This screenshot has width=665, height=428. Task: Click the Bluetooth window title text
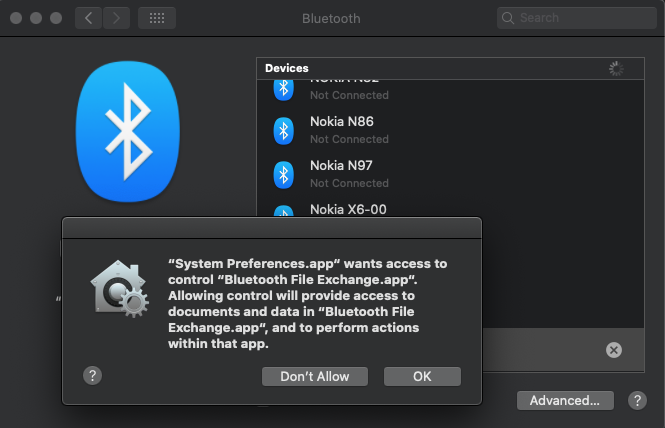click(x=331, y=18)
